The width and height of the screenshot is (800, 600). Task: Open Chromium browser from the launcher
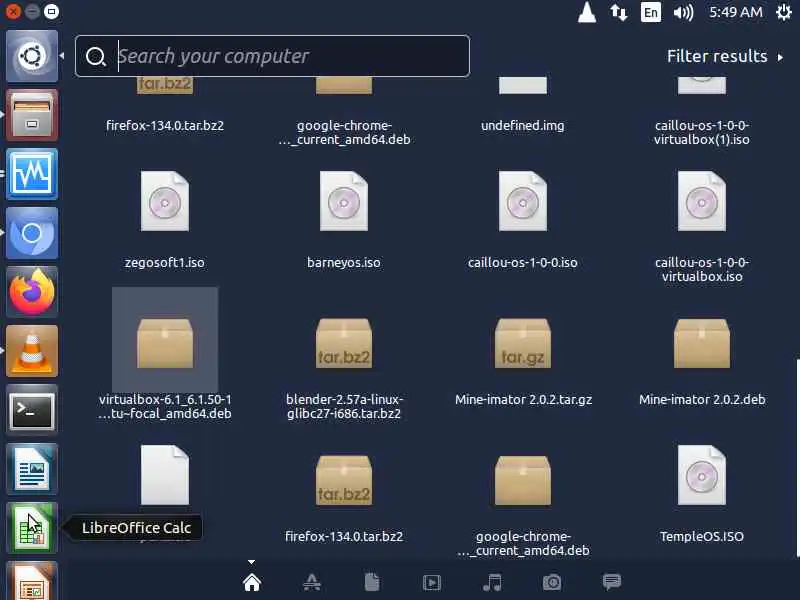tap(32, 233)
